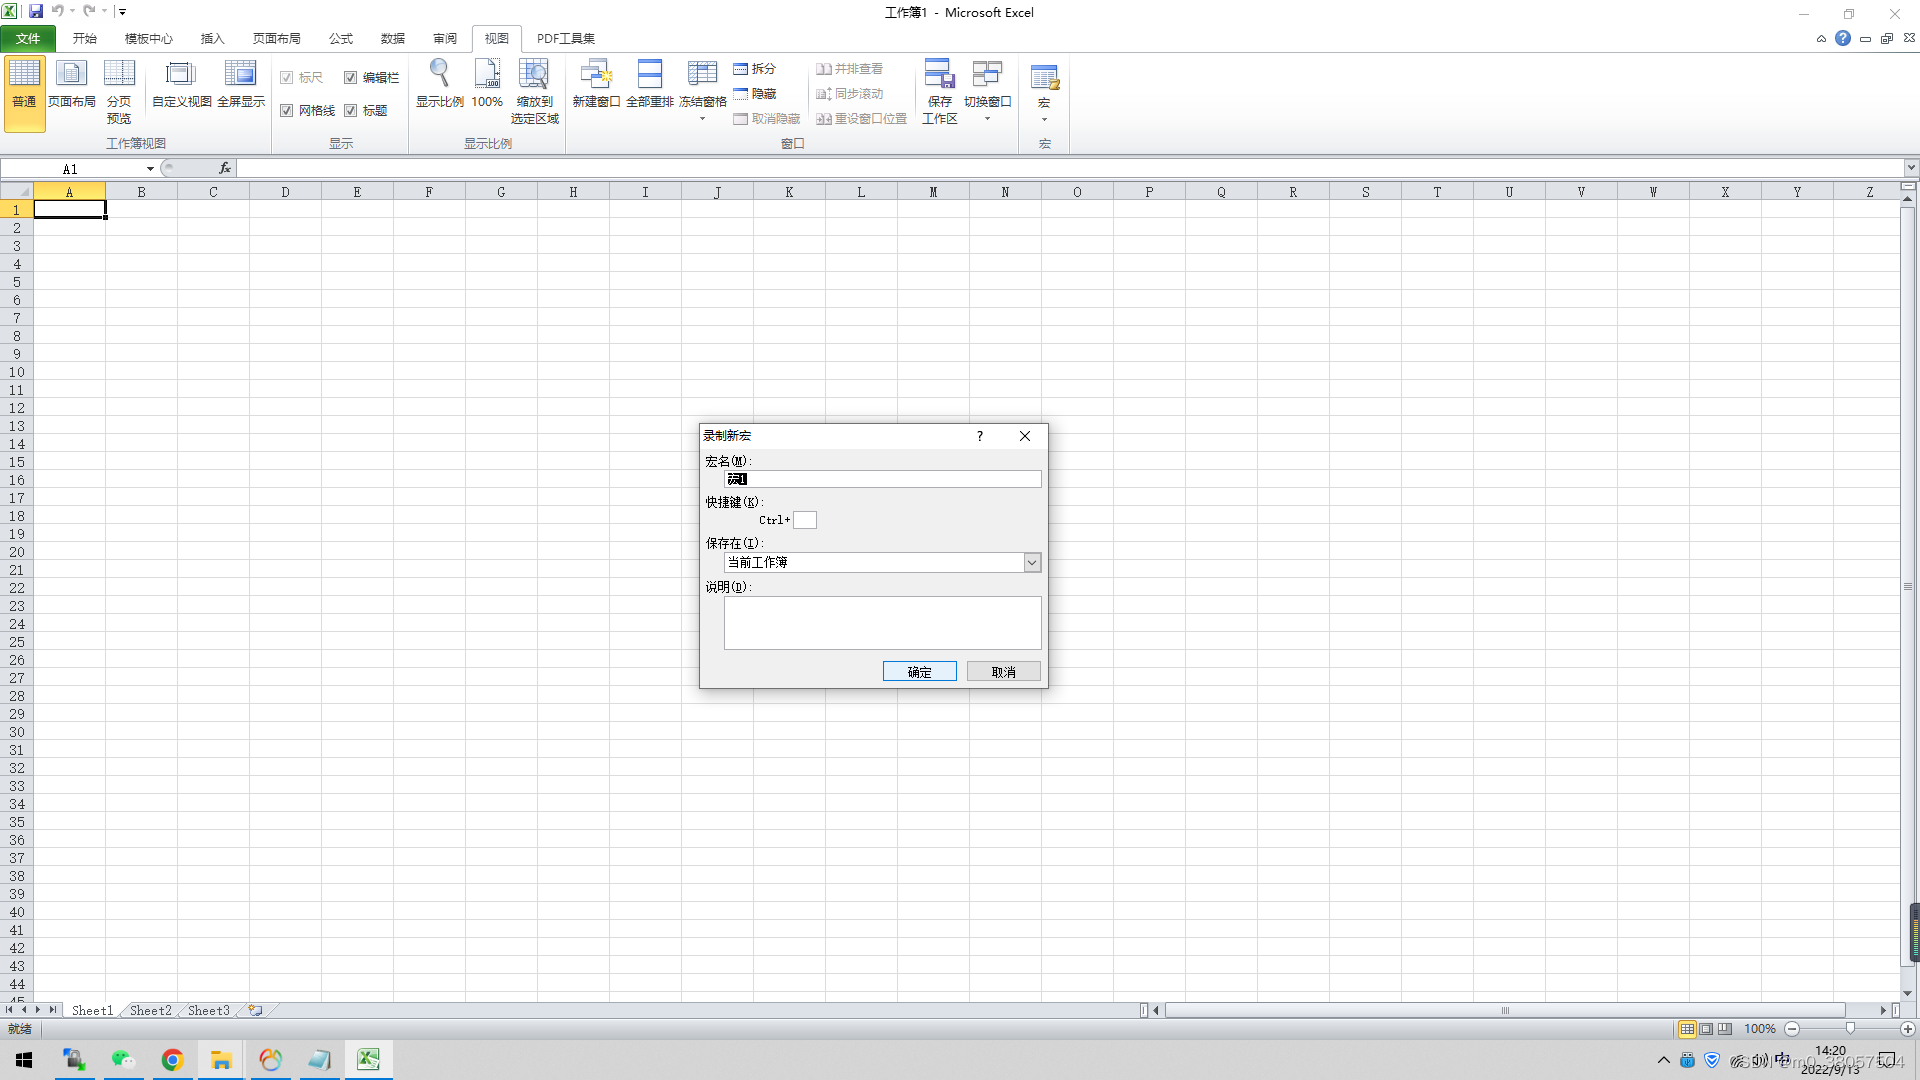Click the Cancel button in macro dialog
The width and height of the screenshot is (1920, 1080).
[x=1003, y=672]
